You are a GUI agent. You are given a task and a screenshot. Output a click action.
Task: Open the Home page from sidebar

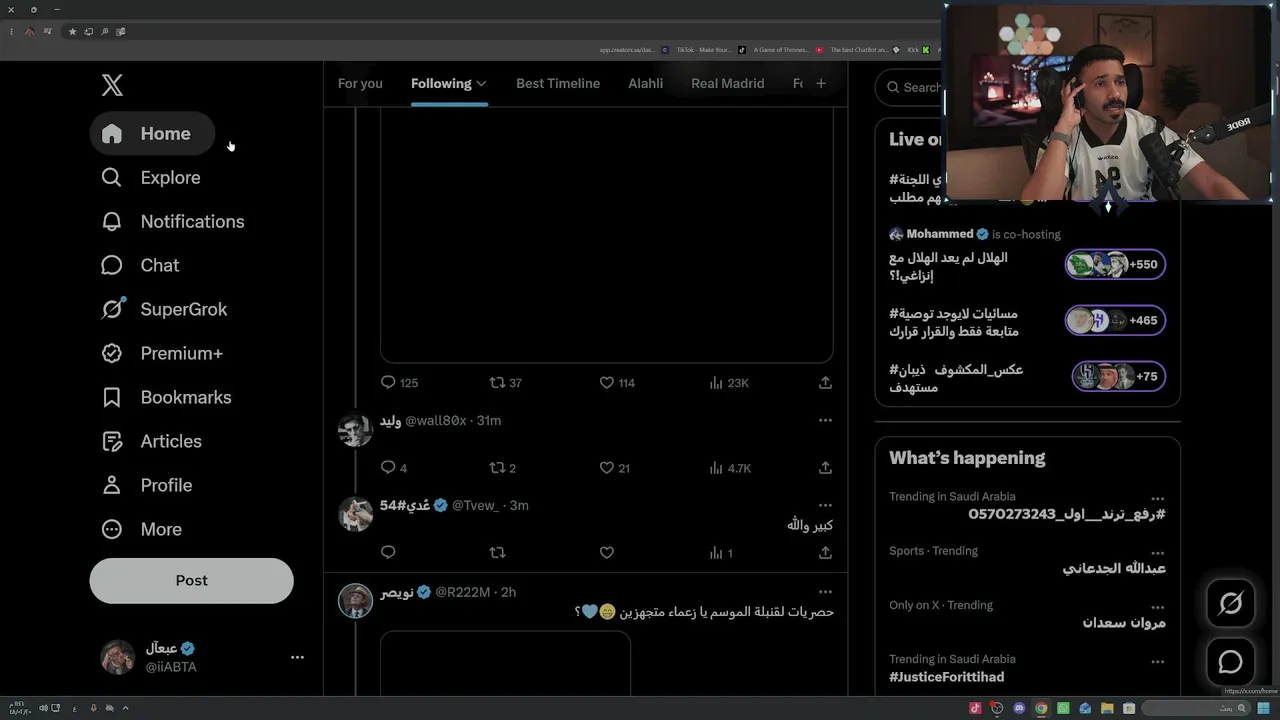[152, 134]
